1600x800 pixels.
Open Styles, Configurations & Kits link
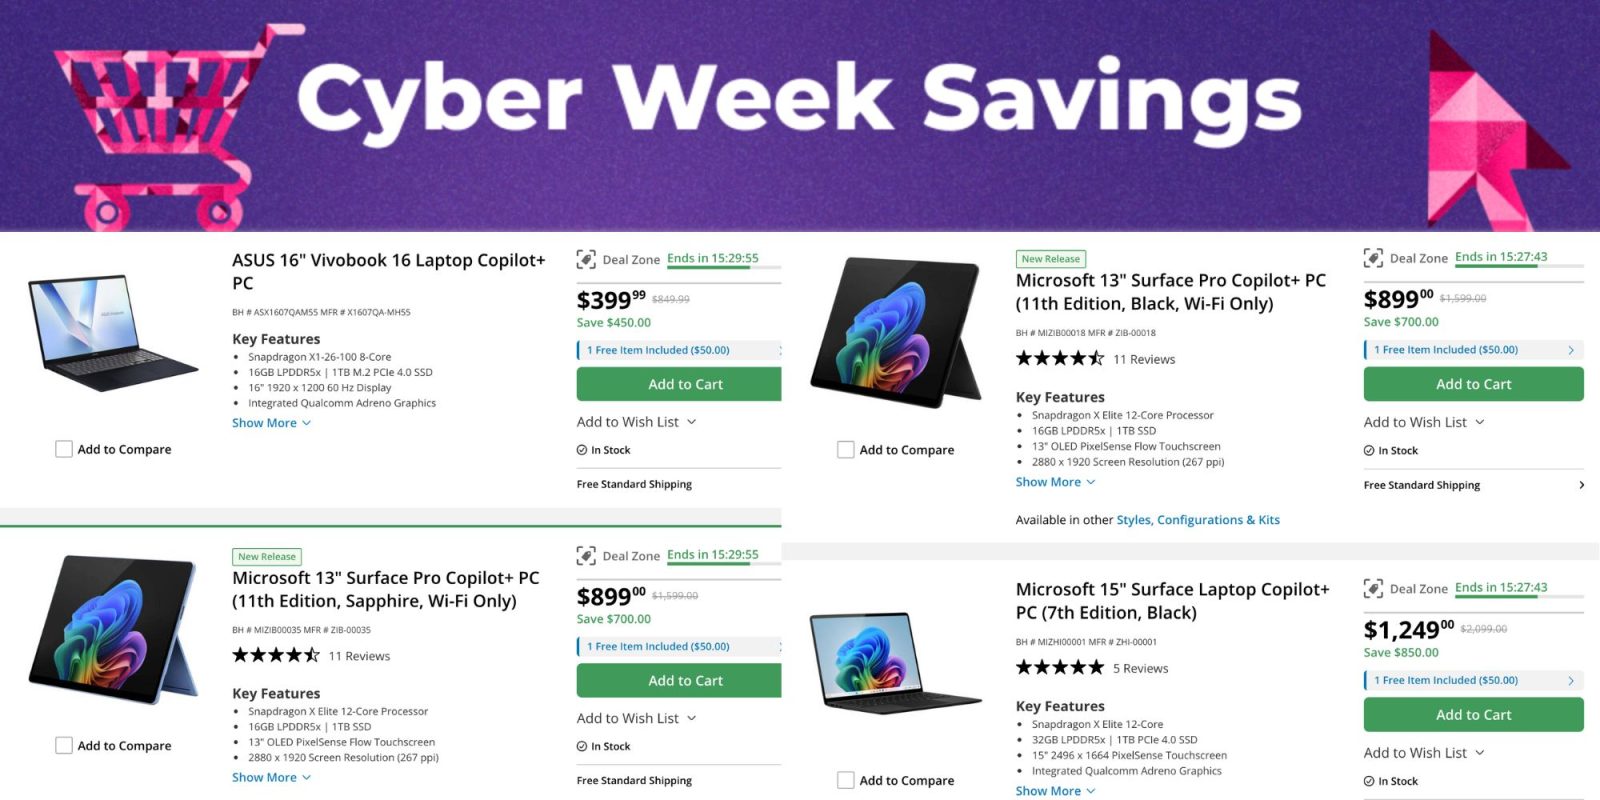click(1198, 520)
